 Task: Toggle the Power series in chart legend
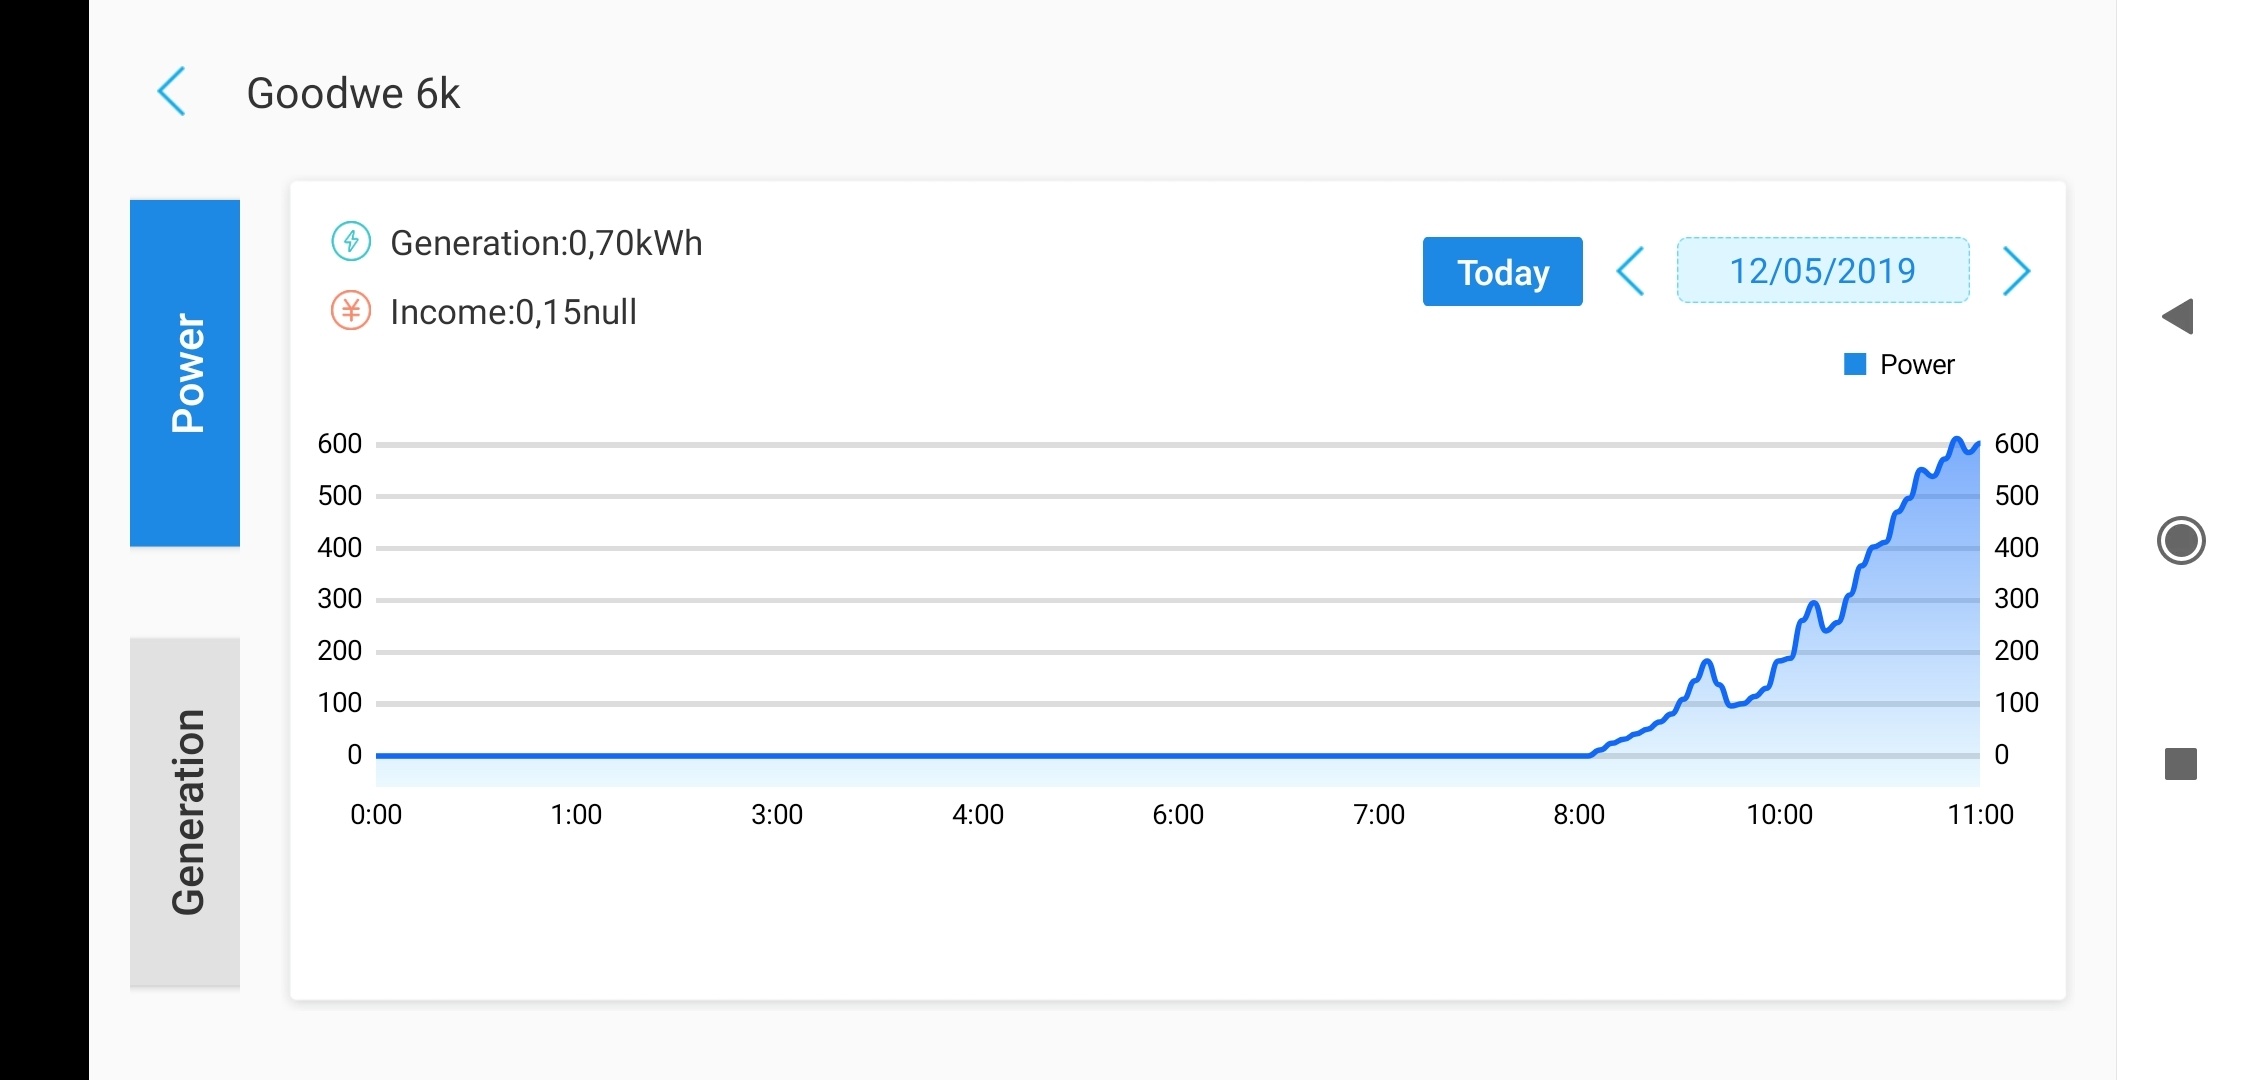tap(1899, 365)
